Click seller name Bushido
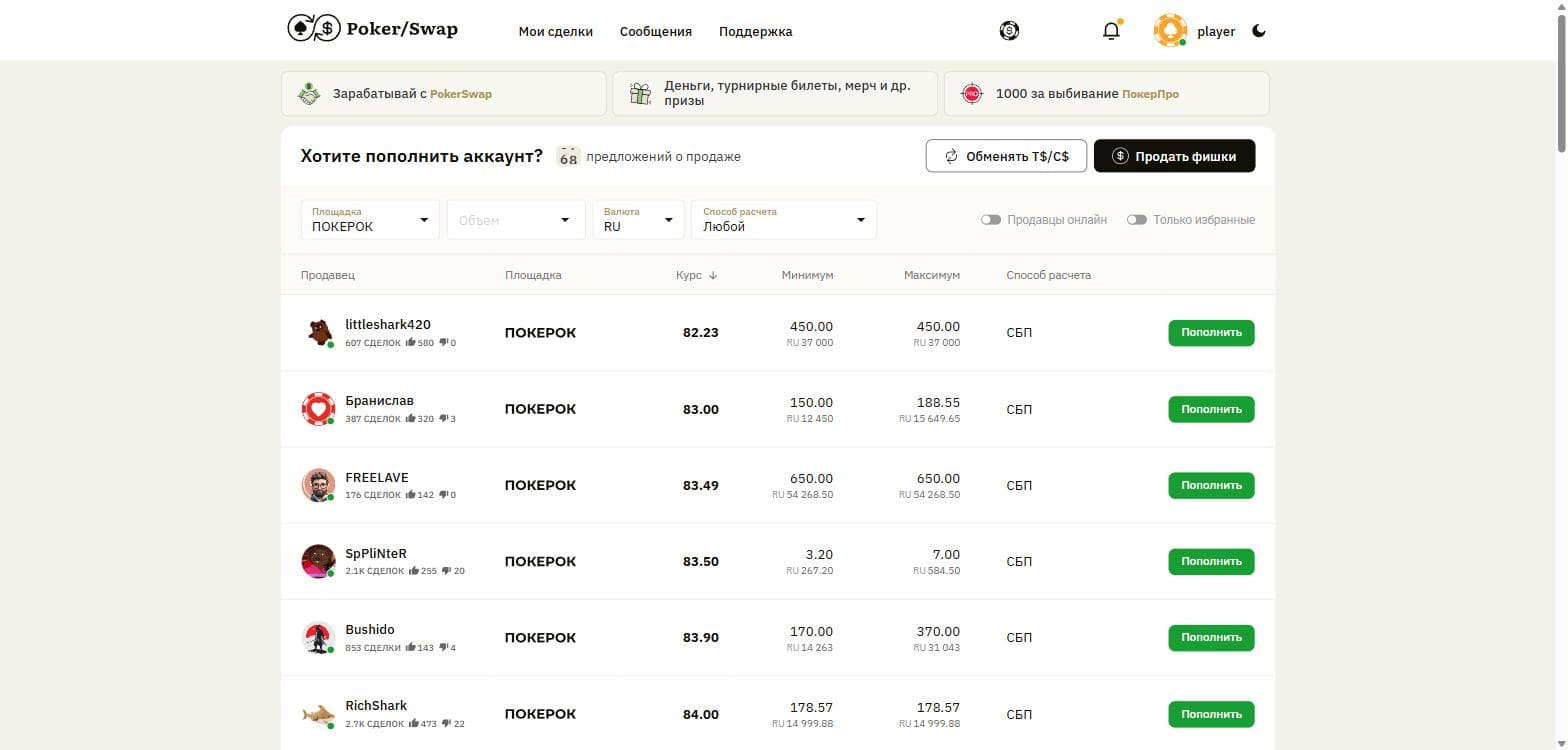Image resolution: width=1568 pixels, height=750 pixels. 370,629
